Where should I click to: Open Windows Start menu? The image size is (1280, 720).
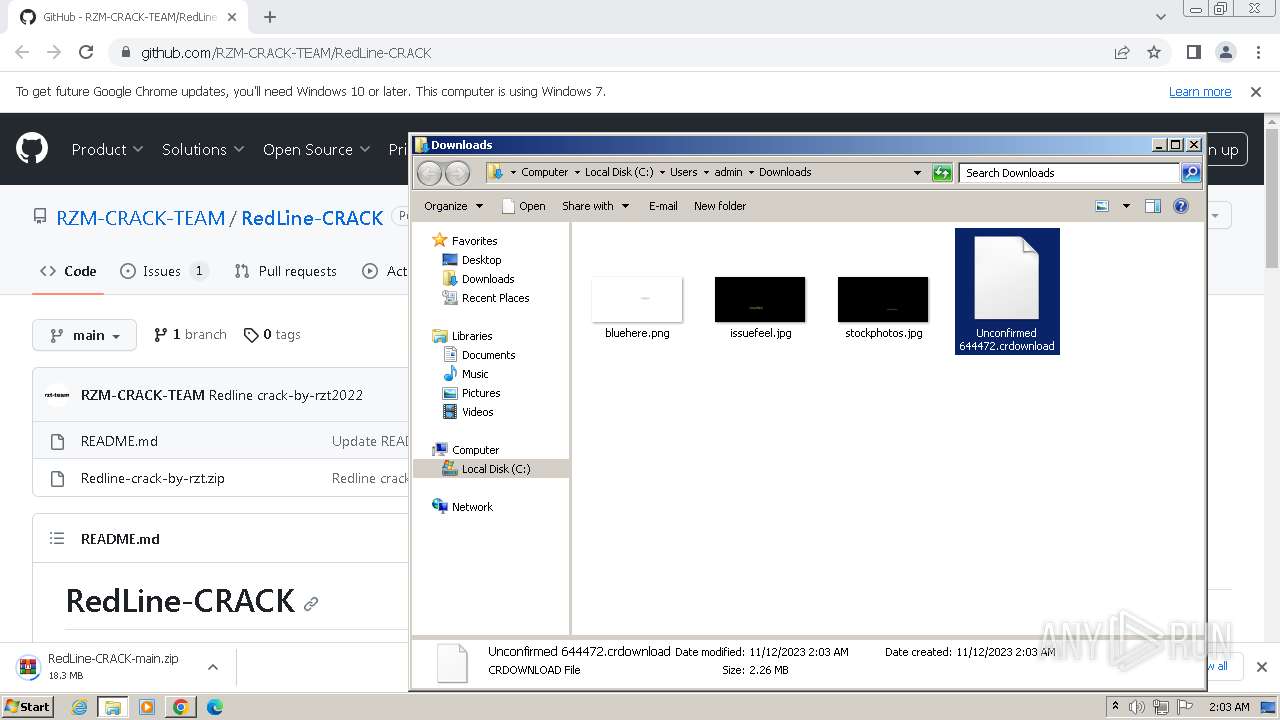tap(28, 707)
